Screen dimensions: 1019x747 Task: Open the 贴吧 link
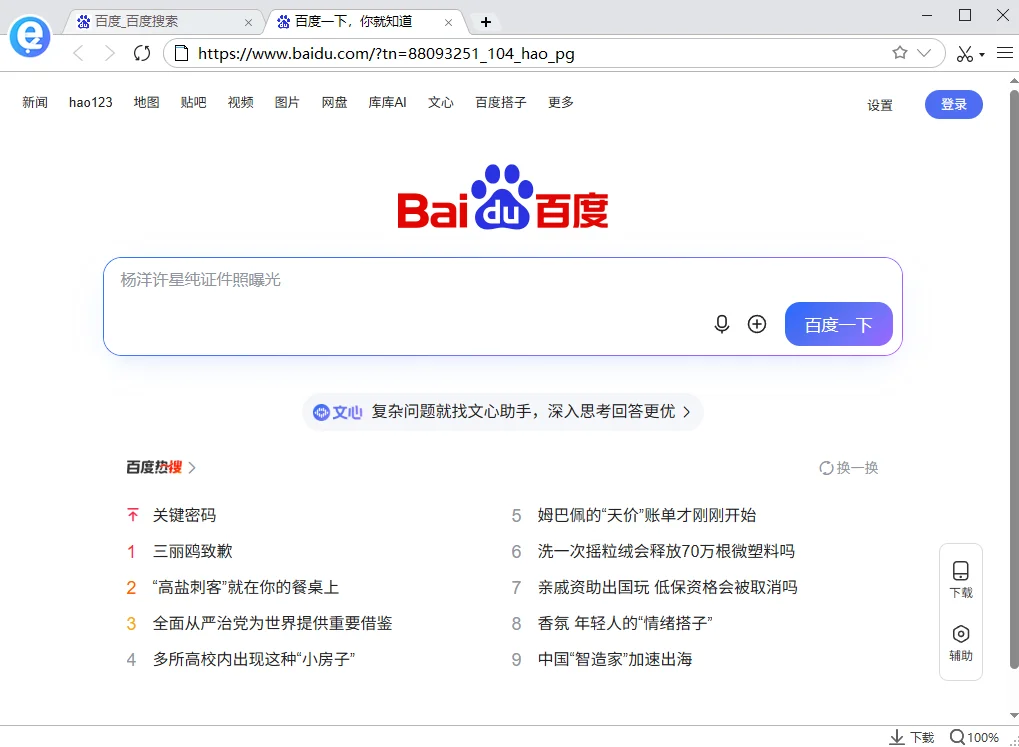[x=194, y=102]
